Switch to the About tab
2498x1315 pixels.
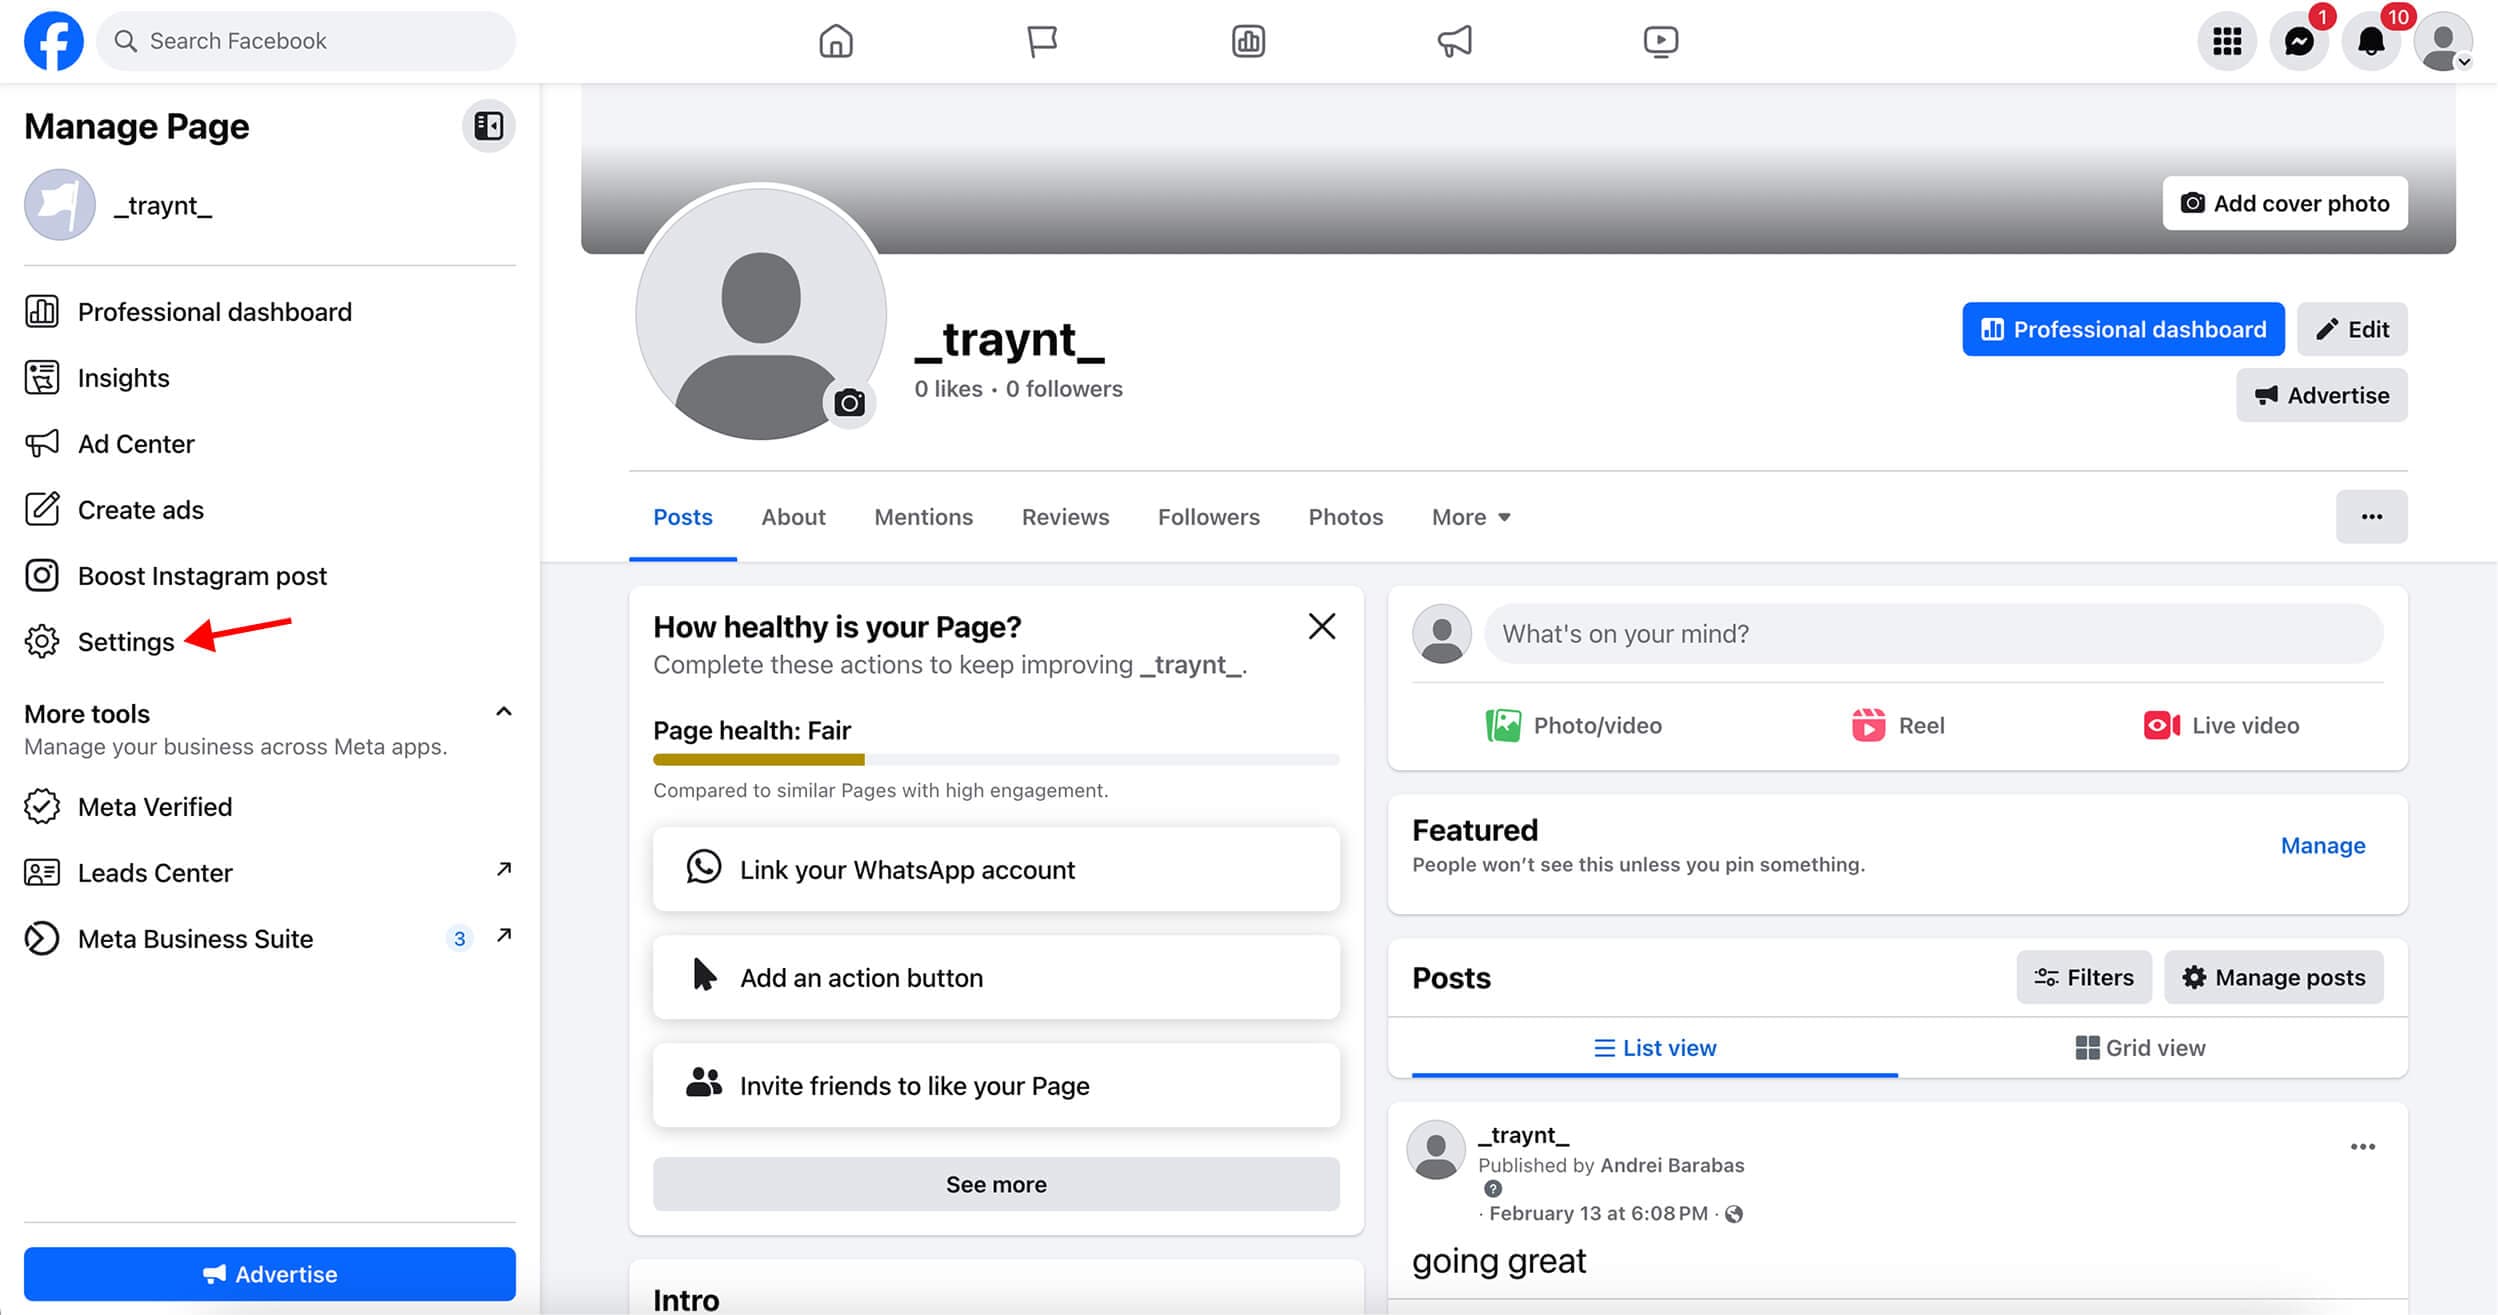(x=793, y=517)
